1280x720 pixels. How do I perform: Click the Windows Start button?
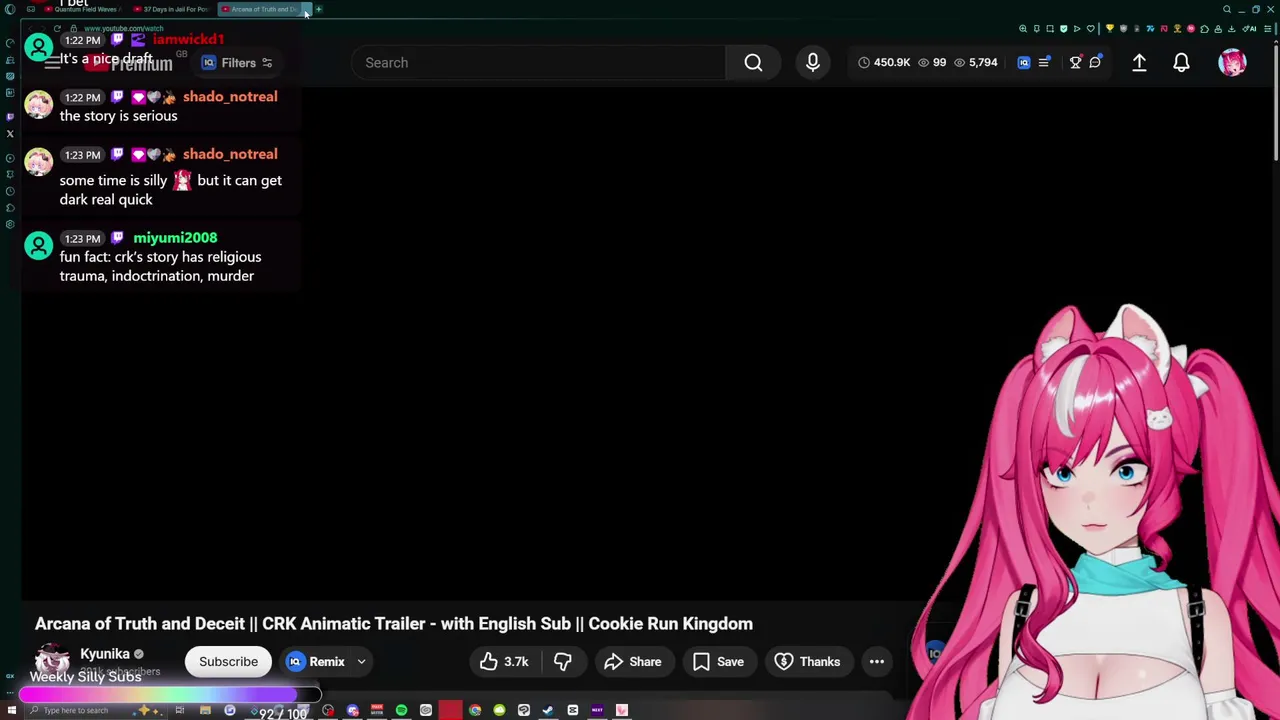click(10, 711)
